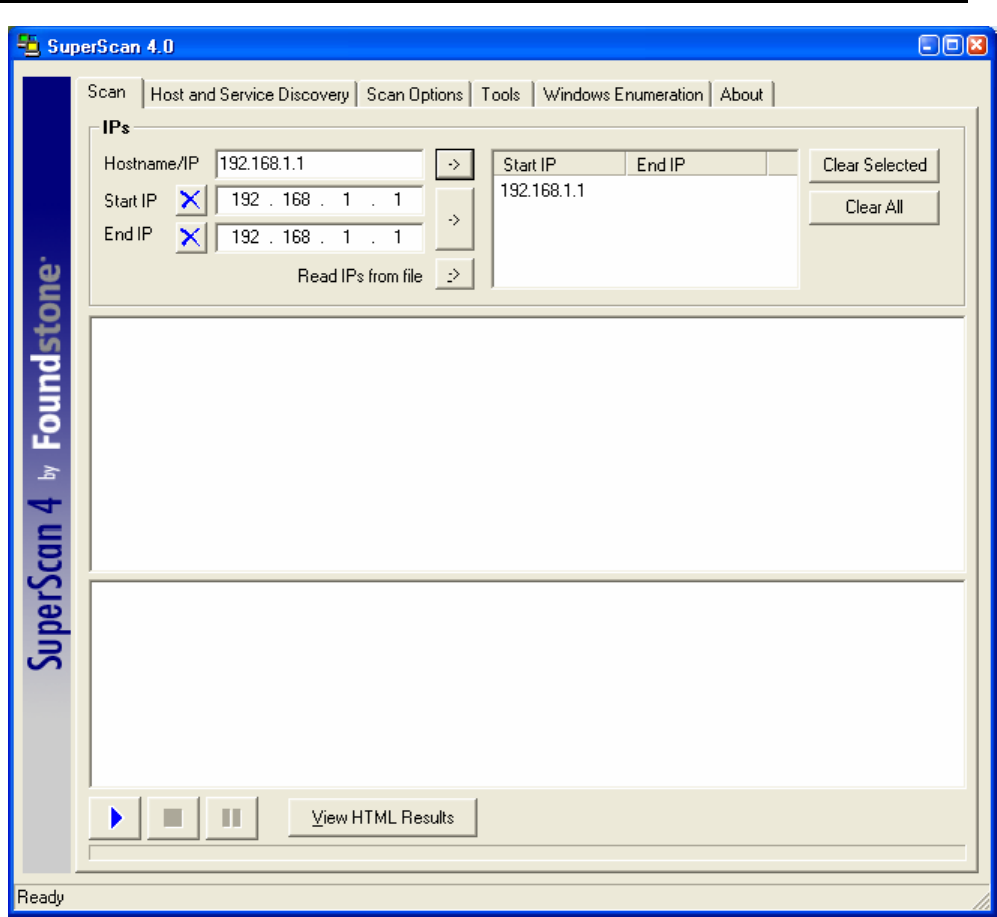Click the Start IP column header

(x=560, y=165)
